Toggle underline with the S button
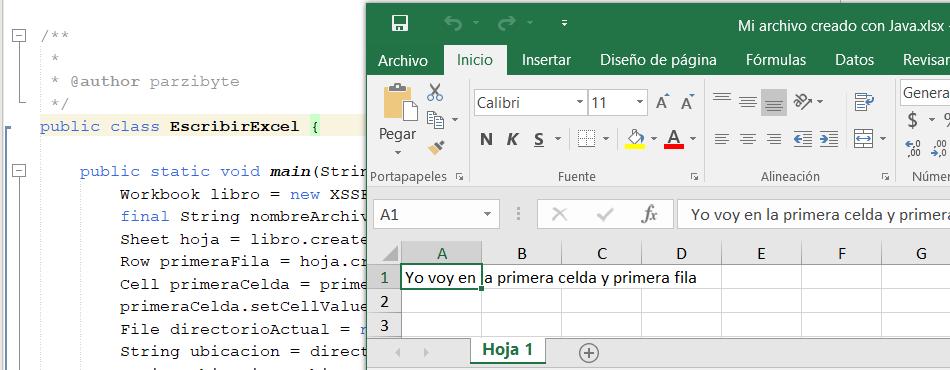This screenshot has height=370, width=950. [x=539, y=140]
